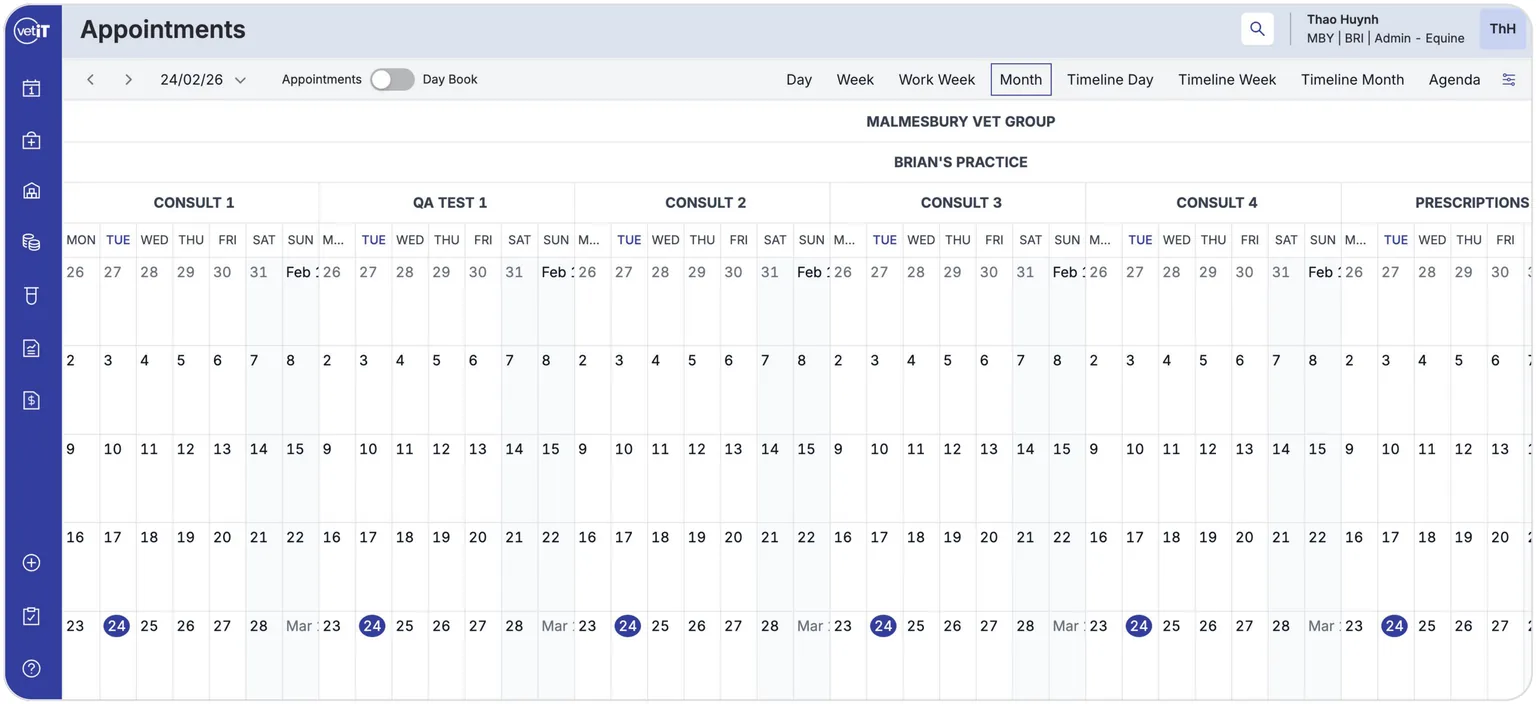Image resolution: width=1536 pixels, height=704 pixels.
Task: Open the dollar invoice document icon
Action: [x=32, y=400]
